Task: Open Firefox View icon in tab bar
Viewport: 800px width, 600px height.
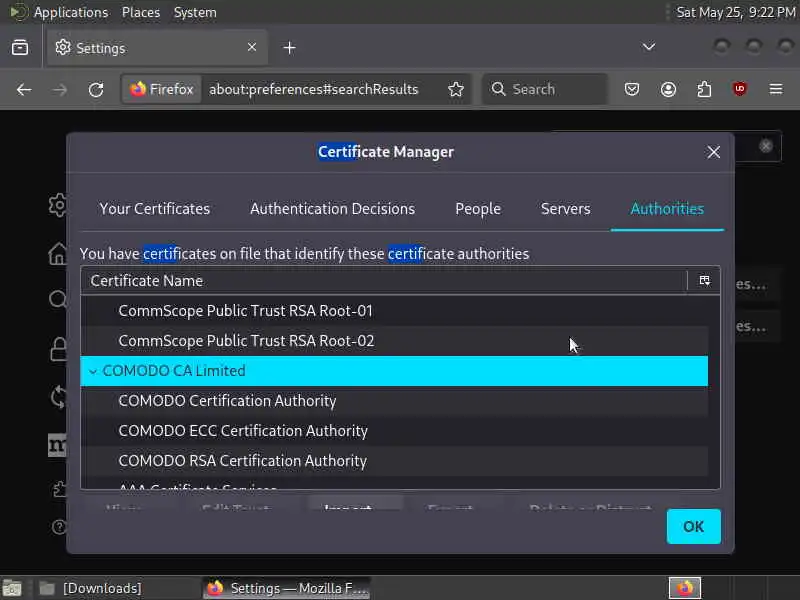Action: click(x=20, y=47)
